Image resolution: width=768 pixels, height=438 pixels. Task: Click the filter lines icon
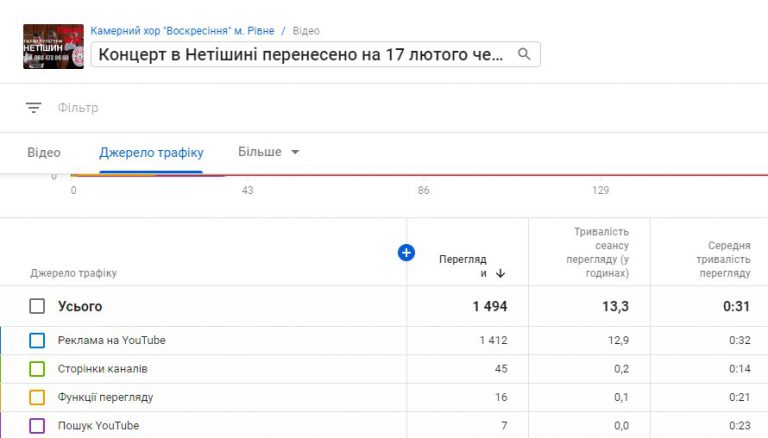tap(34, 108)
